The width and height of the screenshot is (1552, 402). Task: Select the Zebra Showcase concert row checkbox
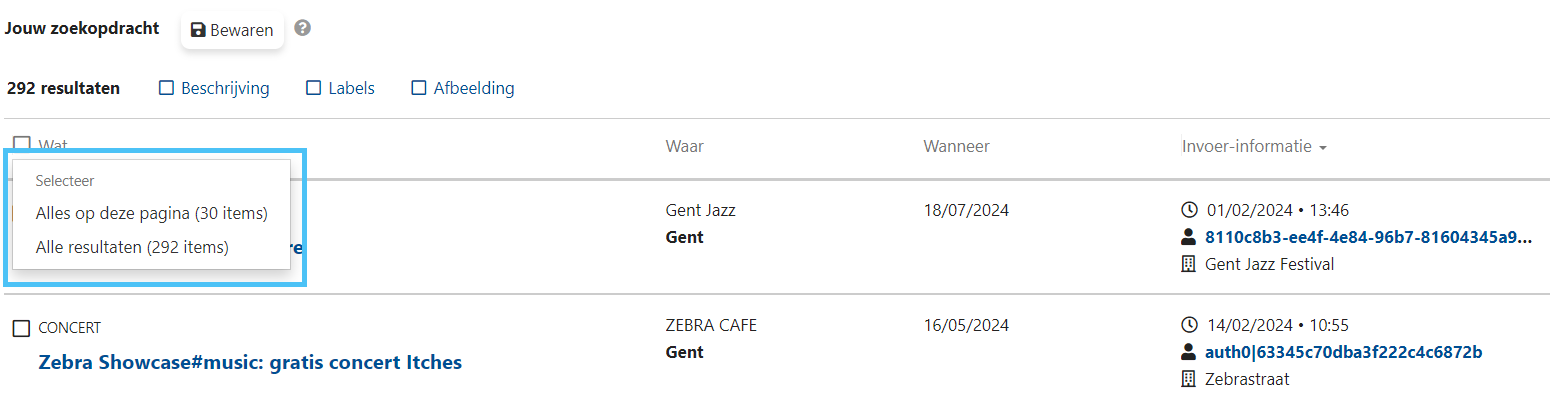[x=21, y=328]
